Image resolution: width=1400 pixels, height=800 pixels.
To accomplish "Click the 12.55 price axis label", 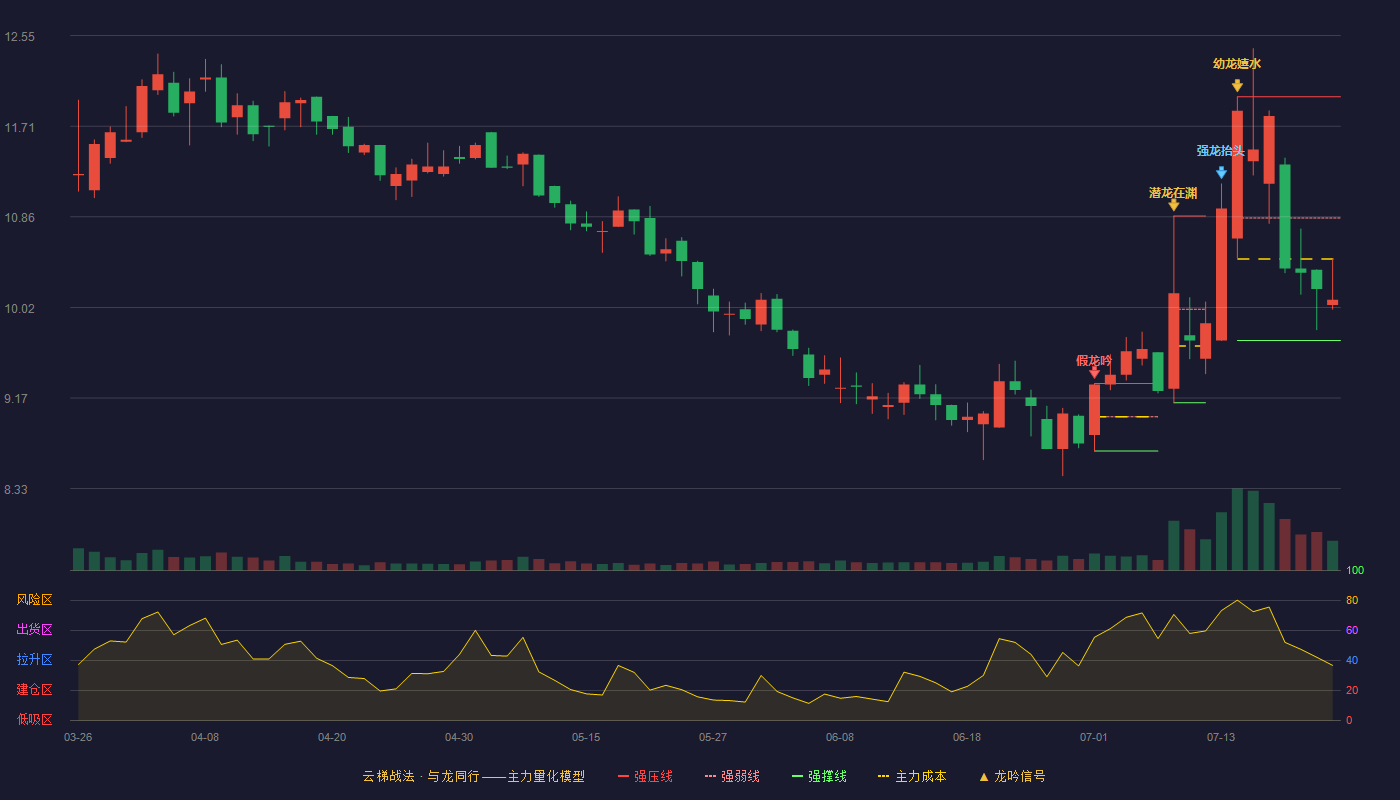I will point(20,37).
